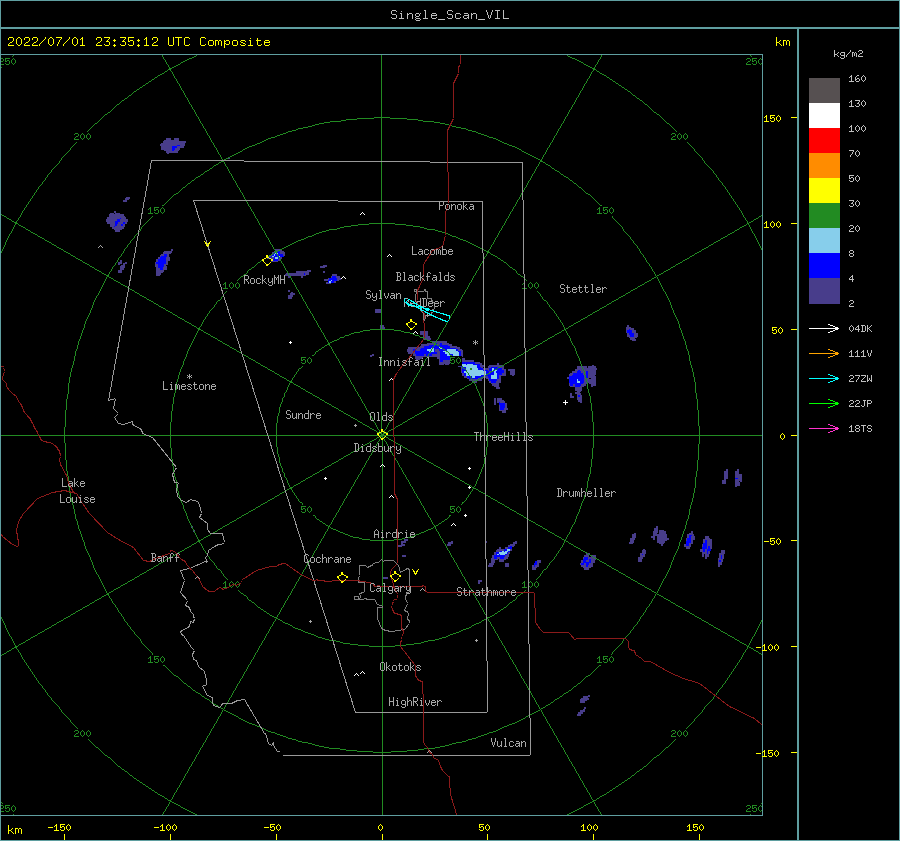Click the yellow diamond marker over Calgary
This screenshot has height=841, width=900.
point(395,576)
